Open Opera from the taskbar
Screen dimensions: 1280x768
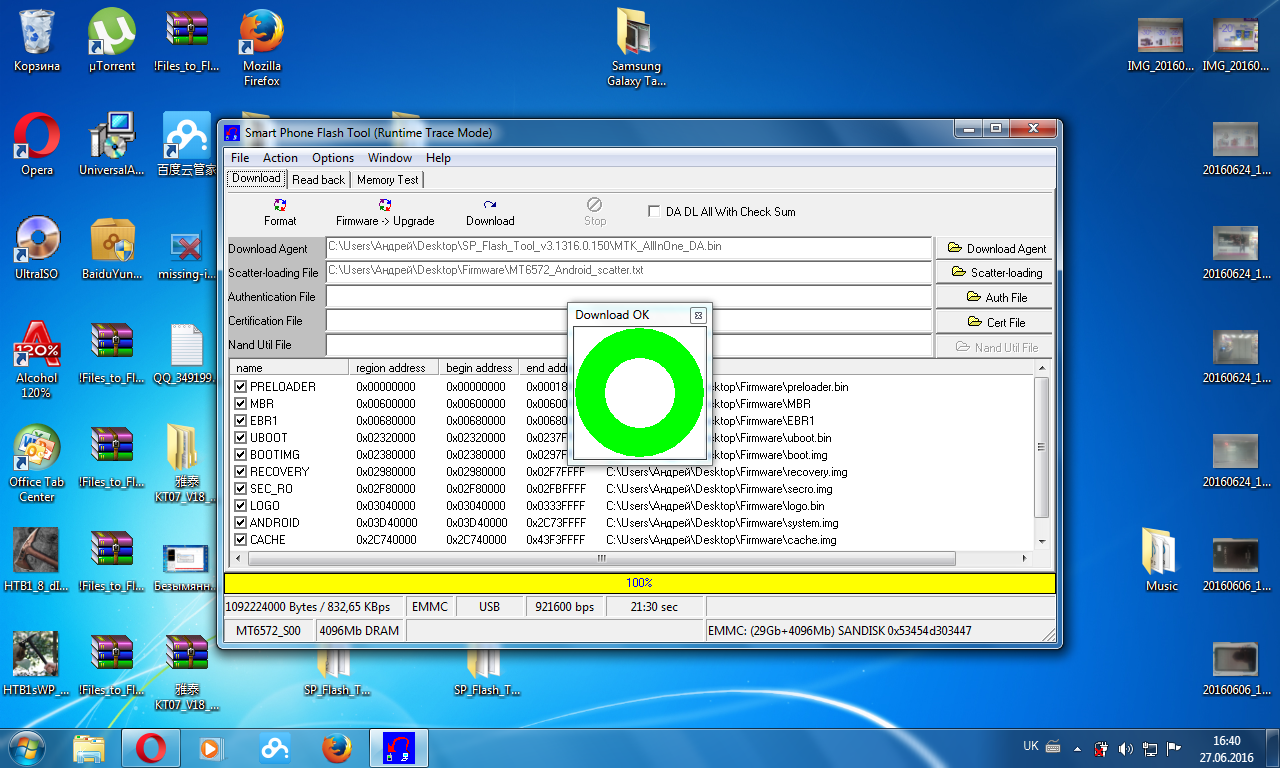point(151,747)
